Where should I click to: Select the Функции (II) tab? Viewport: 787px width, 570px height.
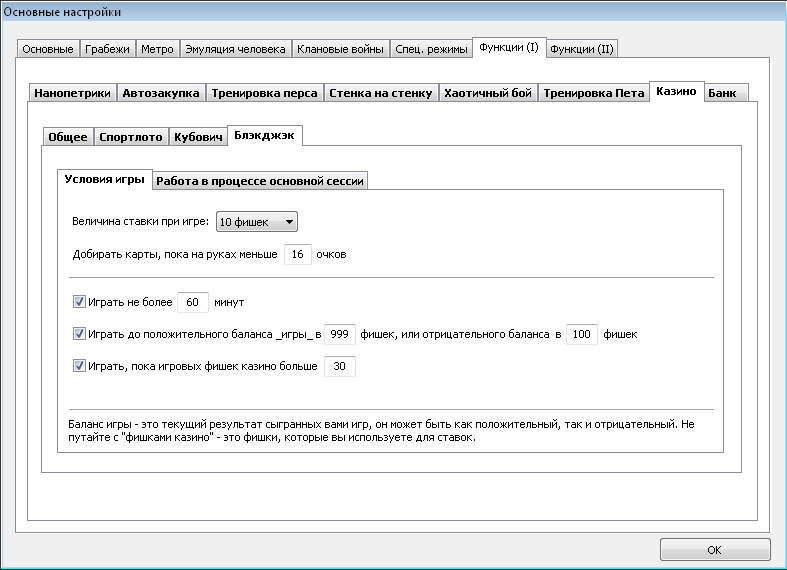coord(582,49)
